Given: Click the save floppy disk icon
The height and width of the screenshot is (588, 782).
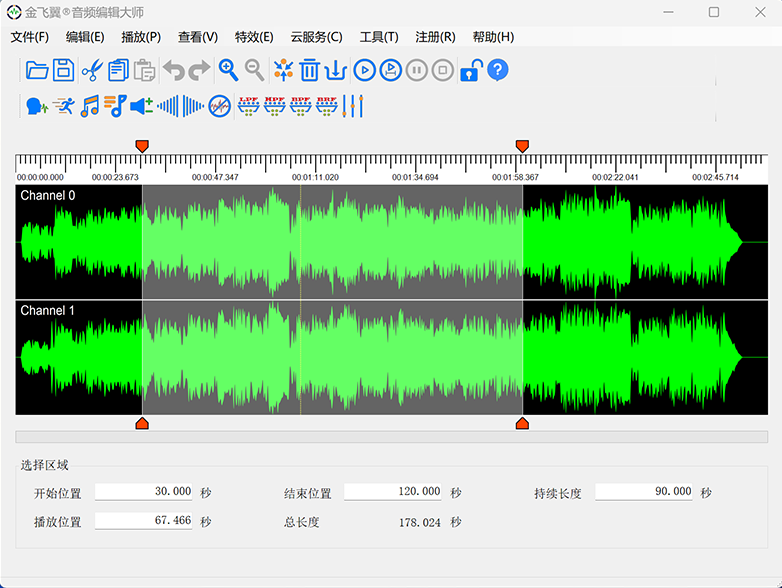Looking at the screenshot, I should click(x=64, y=70).
